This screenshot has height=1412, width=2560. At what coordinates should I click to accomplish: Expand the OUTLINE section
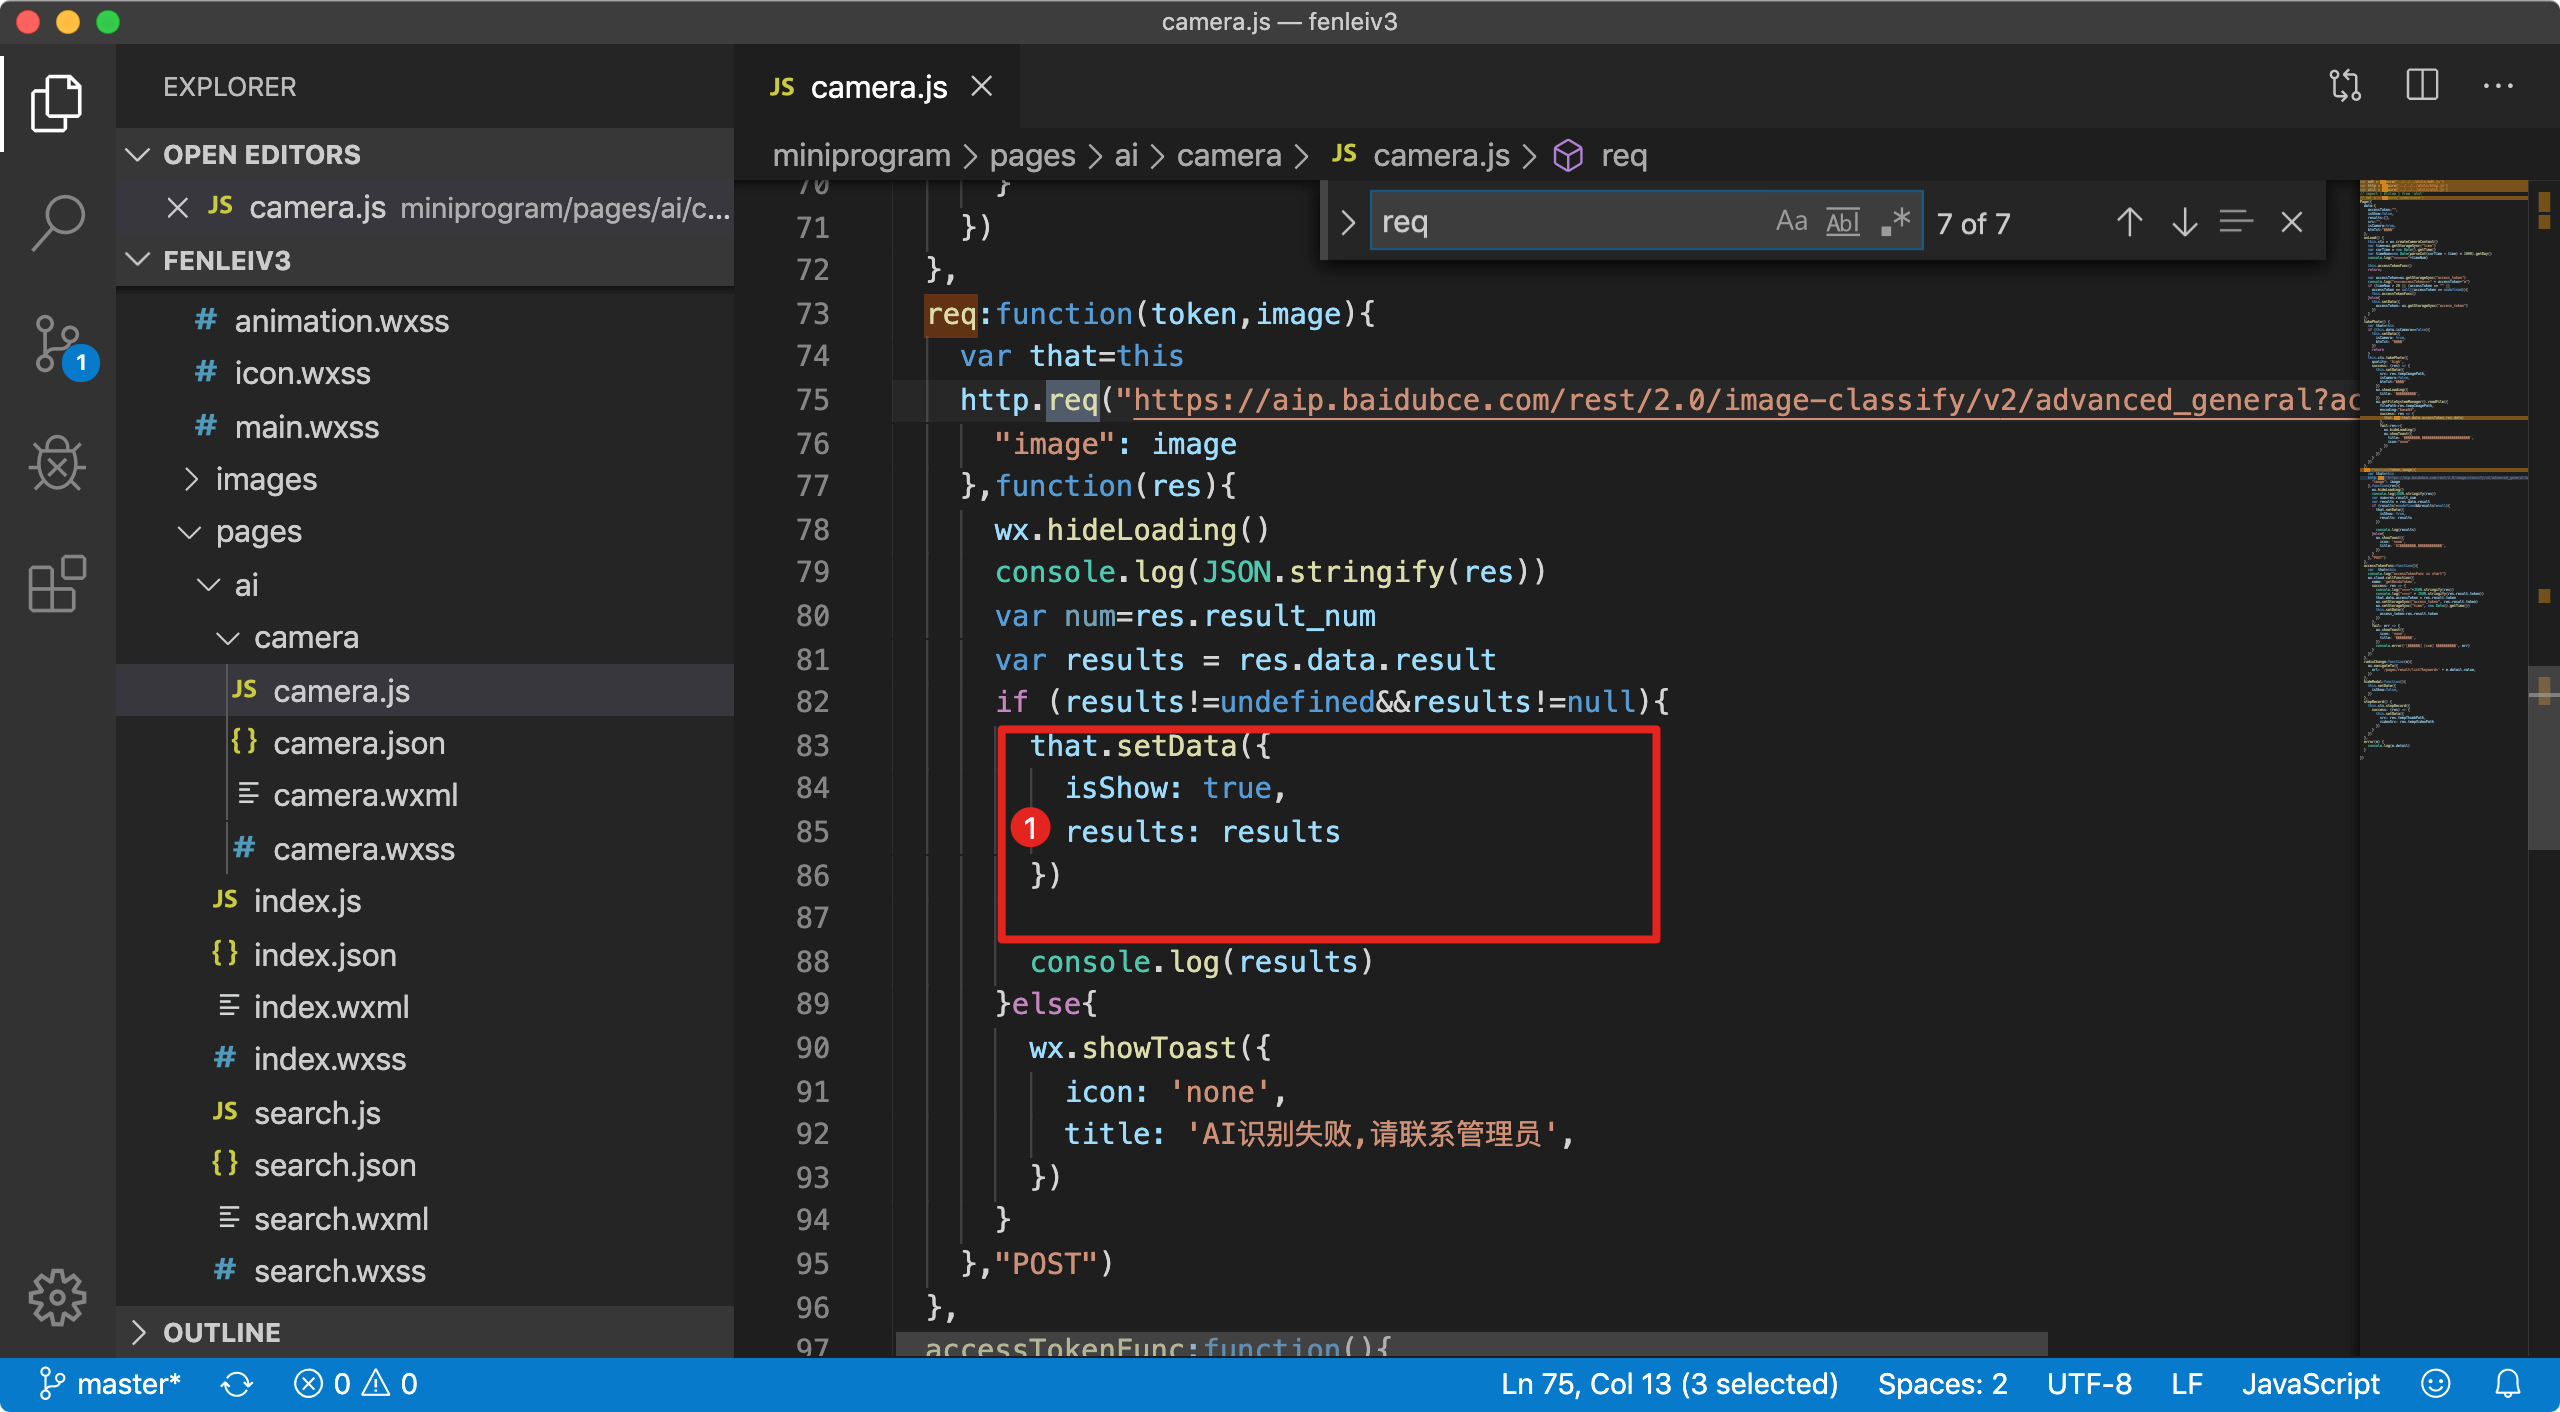(221, 1332)
